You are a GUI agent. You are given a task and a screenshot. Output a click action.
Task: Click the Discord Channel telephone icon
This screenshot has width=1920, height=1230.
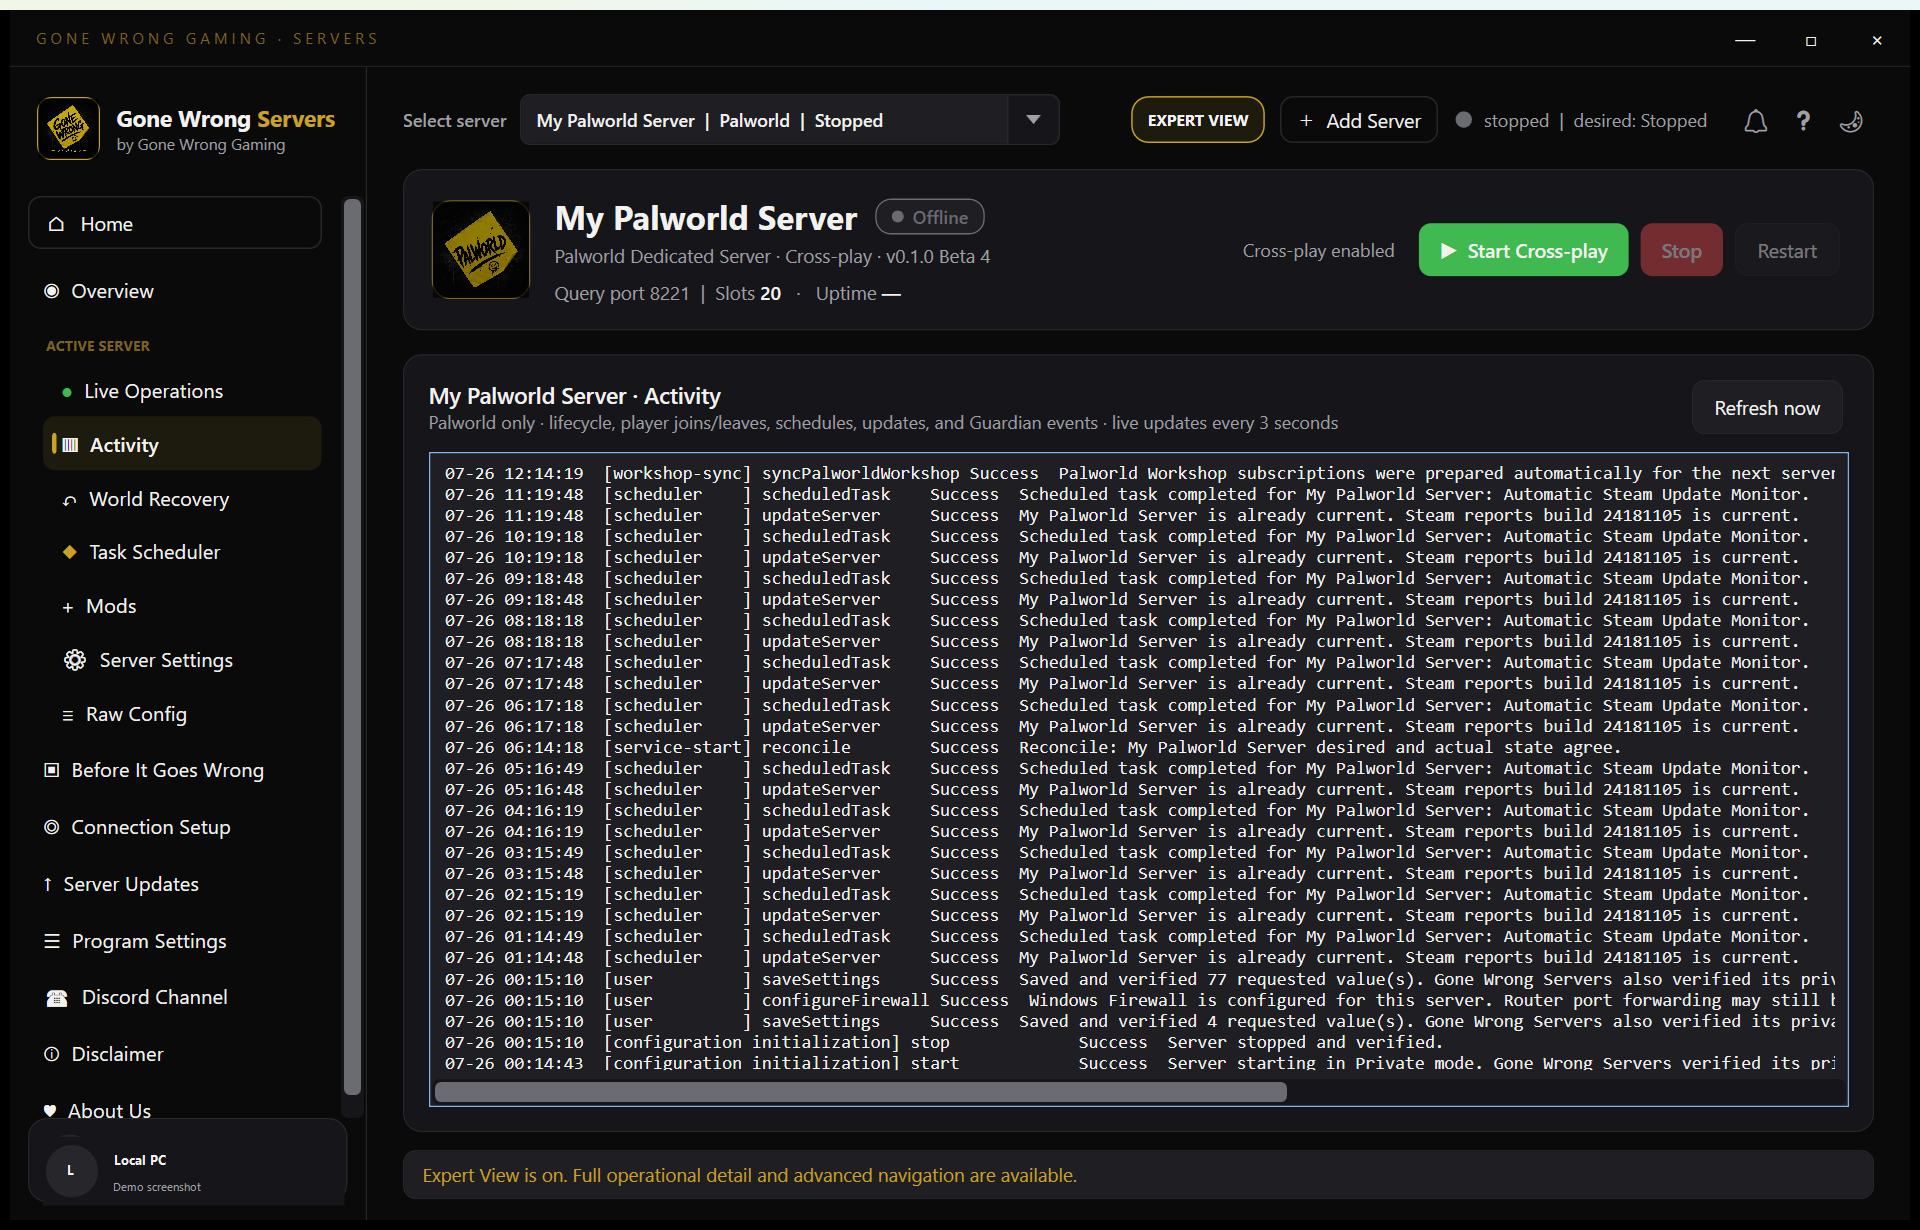click(x=57, y=998)
